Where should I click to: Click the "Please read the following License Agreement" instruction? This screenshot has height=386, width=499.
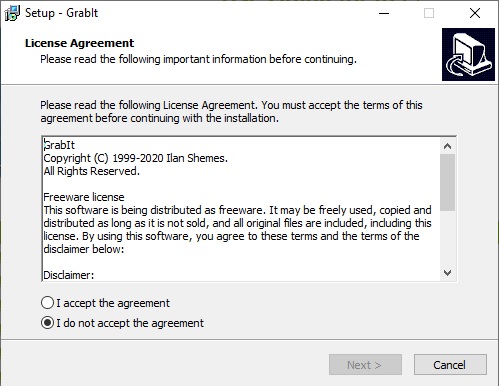231,111
